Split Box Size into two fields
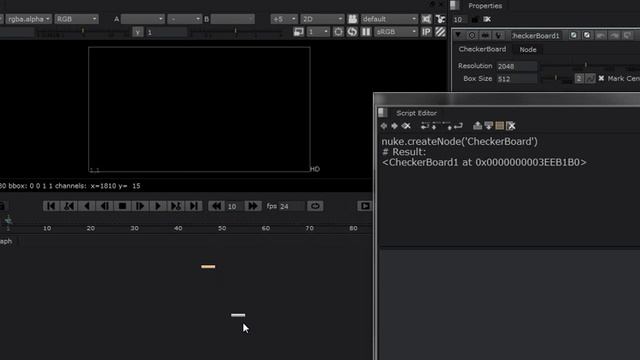Screen dimensions: 640x360 tap(579, 78)
